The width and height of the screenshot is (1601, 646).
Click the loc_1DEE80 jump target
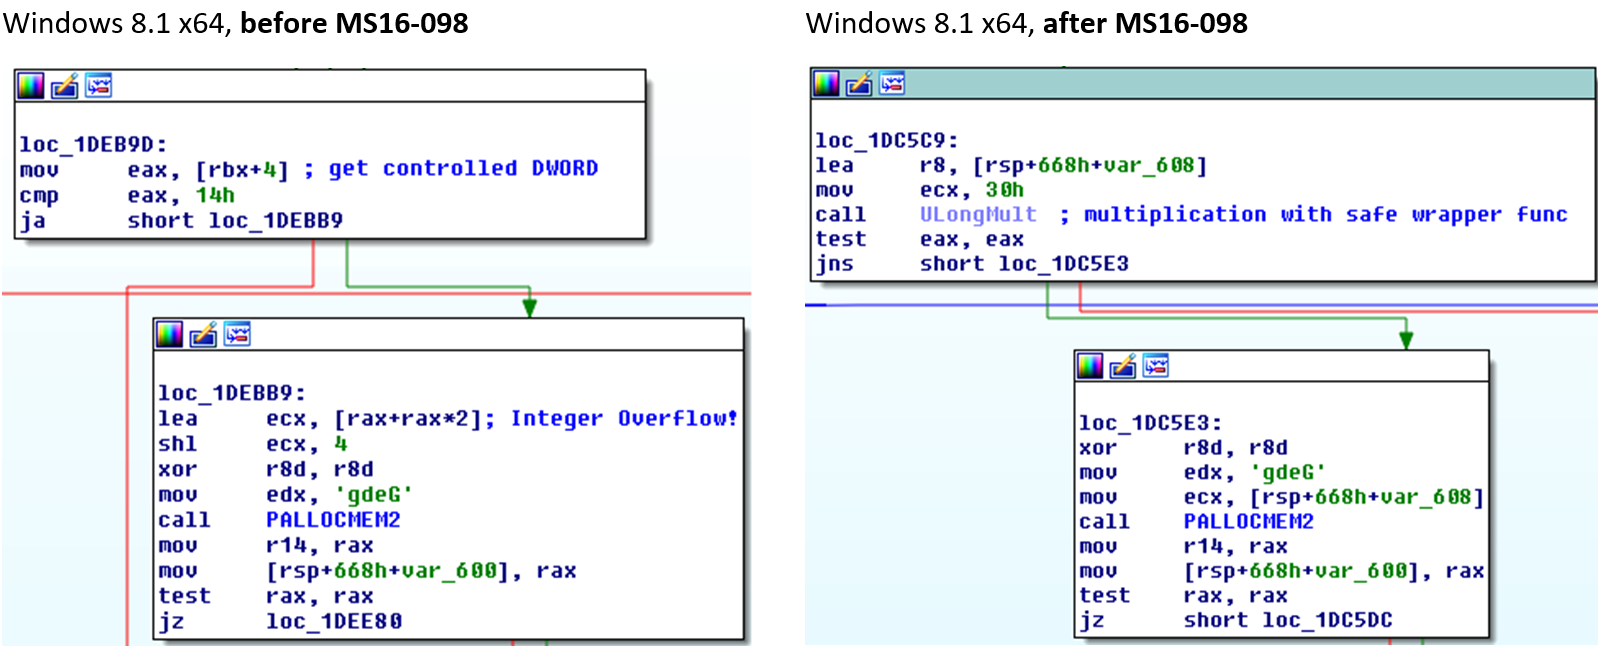(334, 621)
